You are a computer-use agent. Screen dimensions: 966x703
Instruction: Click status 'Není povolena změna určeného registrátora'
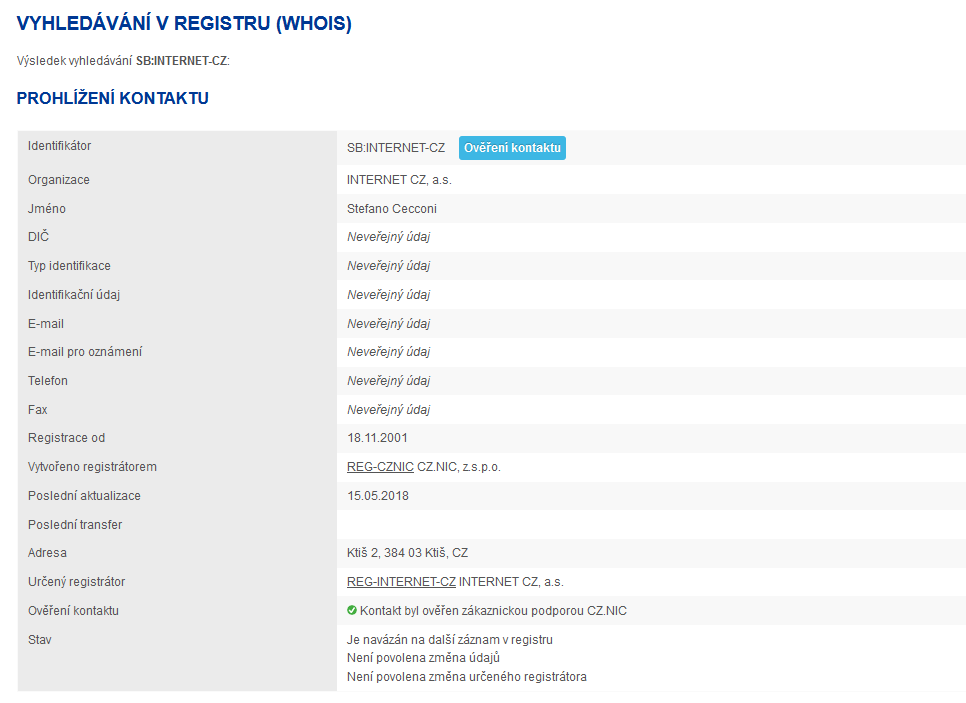point(466,677)
